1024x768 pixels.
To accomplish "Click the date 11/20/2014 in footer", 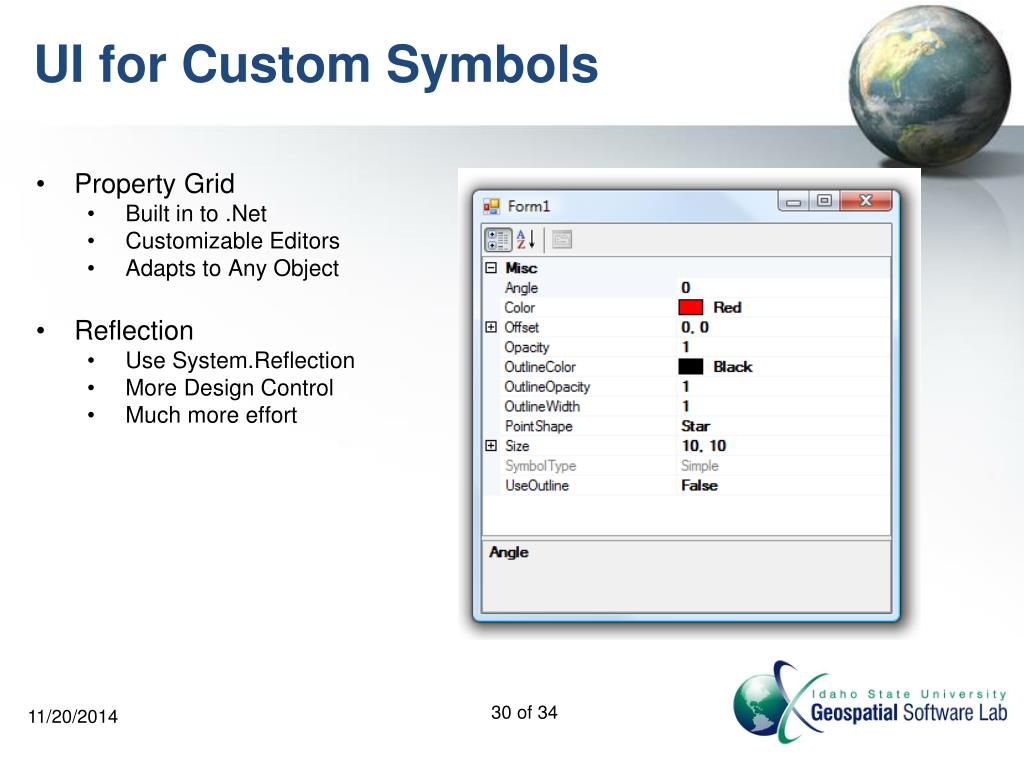I will tap(72, 716).
